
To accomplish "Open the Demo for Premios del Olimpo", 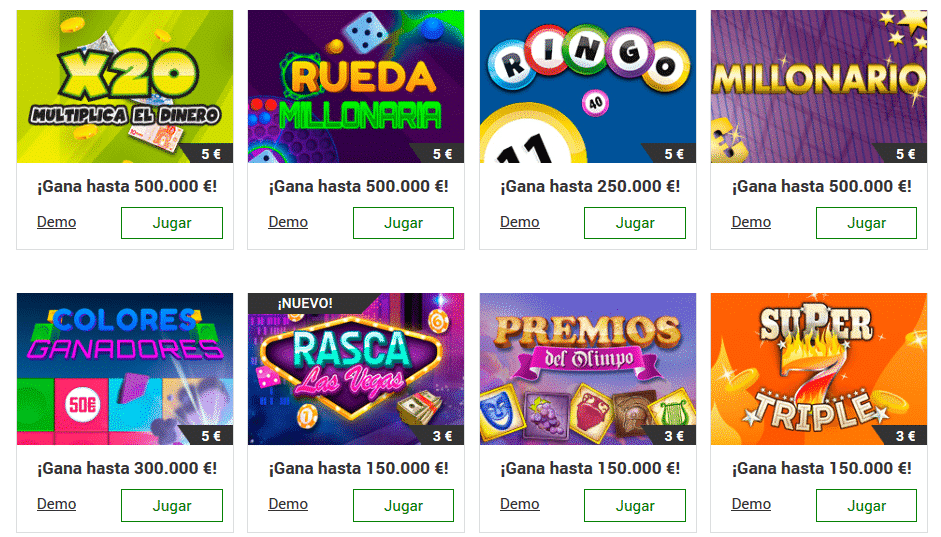I will (520, 504).
